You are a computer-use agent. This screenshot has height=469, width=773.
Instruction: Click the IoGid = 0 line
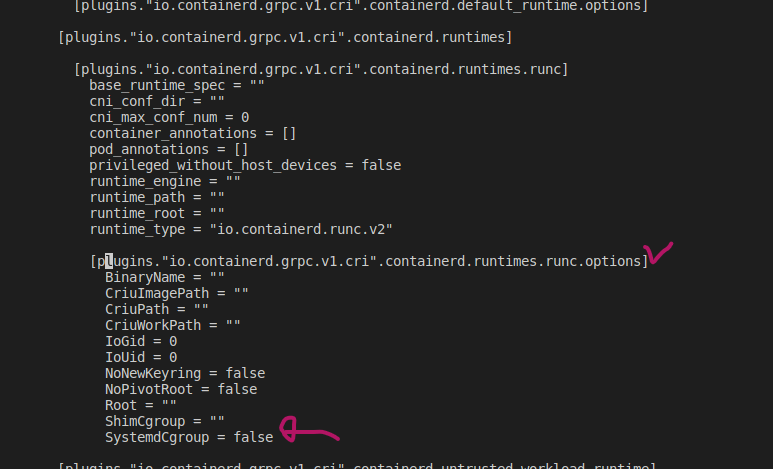[x=141, y=341]
